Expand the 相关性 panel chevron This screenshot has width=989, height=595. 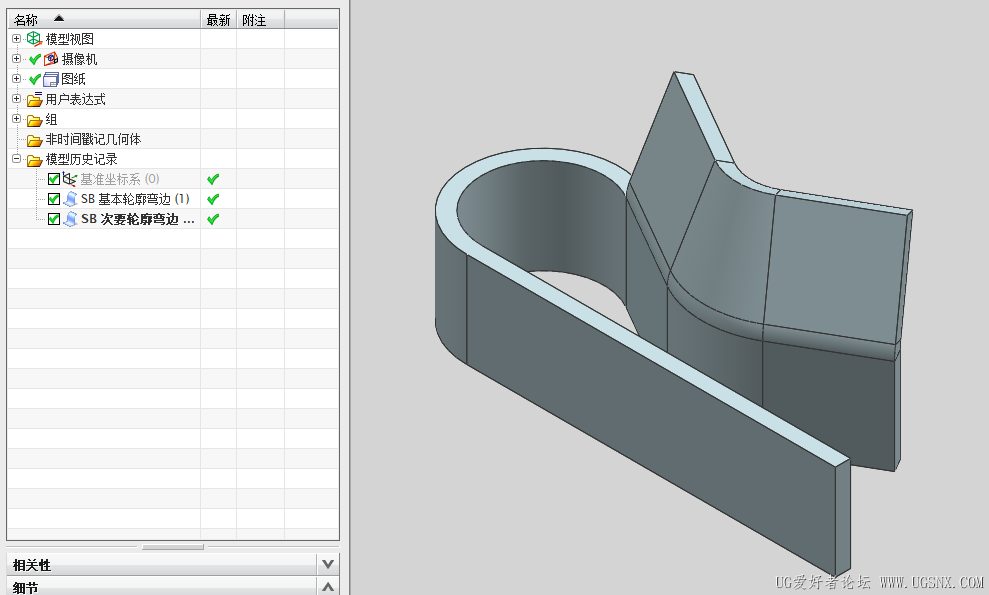(x=328, y=565)
